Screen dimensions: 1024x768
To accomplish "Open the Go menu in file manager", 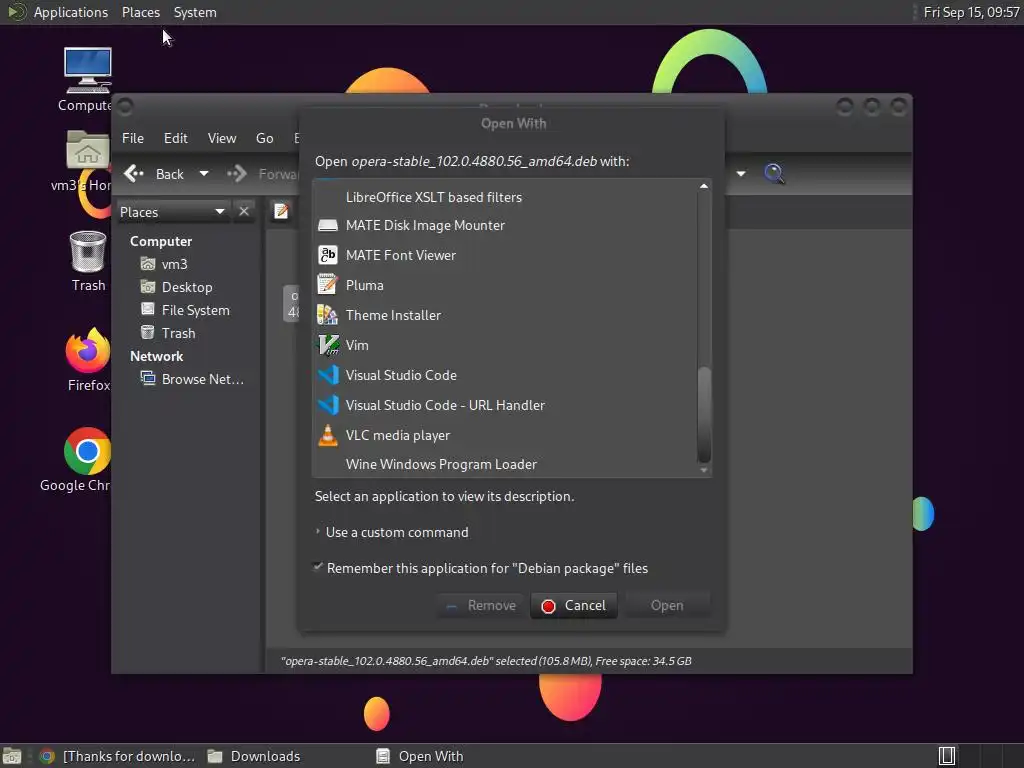I will [264, 138].
